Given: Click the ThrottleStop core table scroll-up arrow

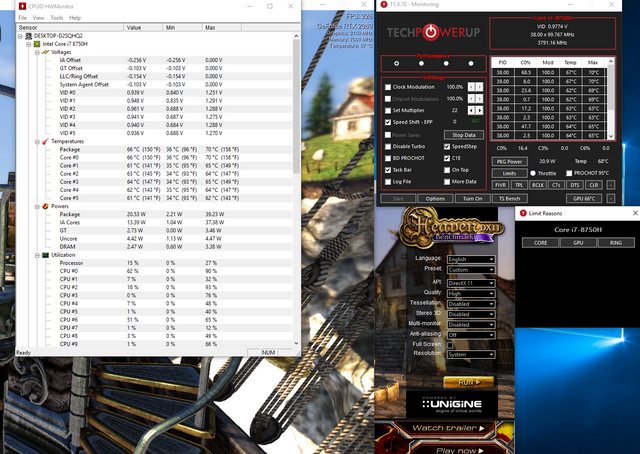Looking at the screenshot, I should 611,62.
